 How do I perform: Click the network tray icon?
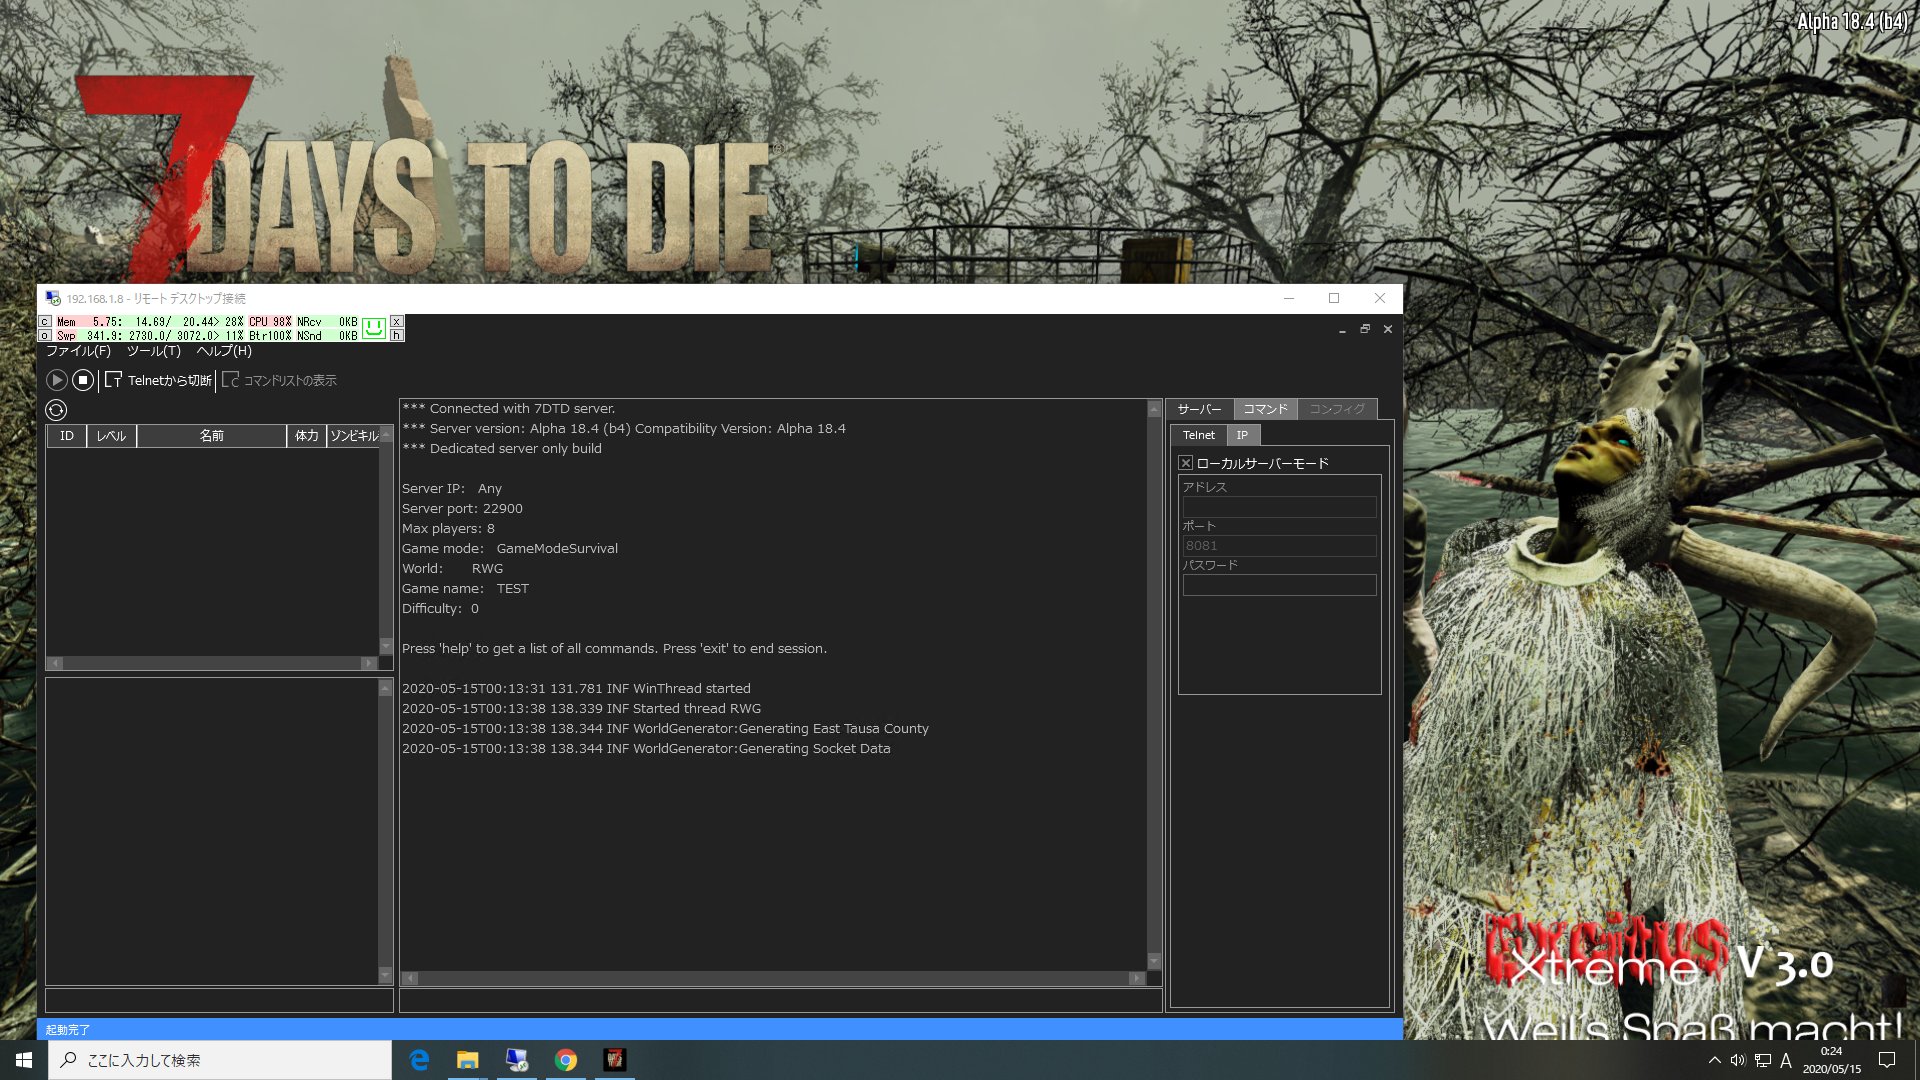point(1763,1060)
